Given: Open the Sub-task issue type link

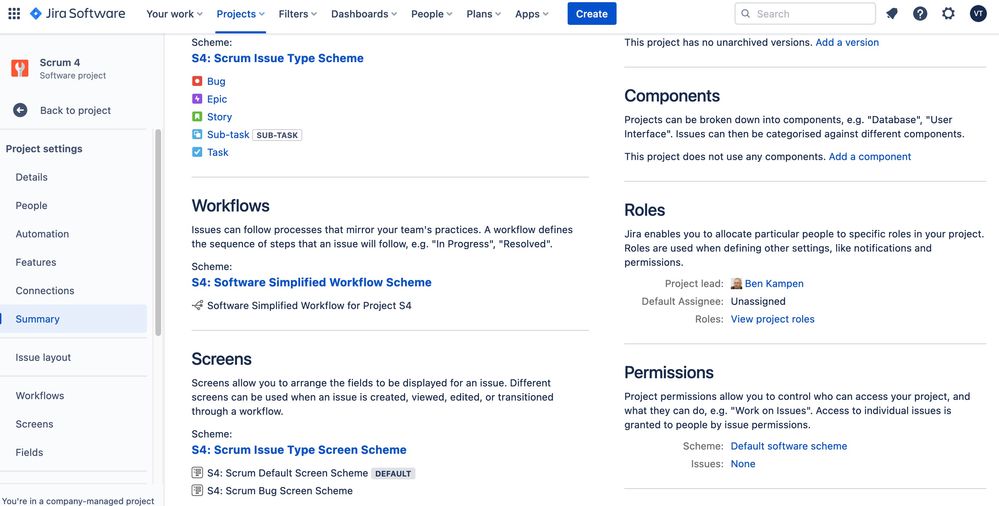Looking at the screenshot, I should click(228, 134).
